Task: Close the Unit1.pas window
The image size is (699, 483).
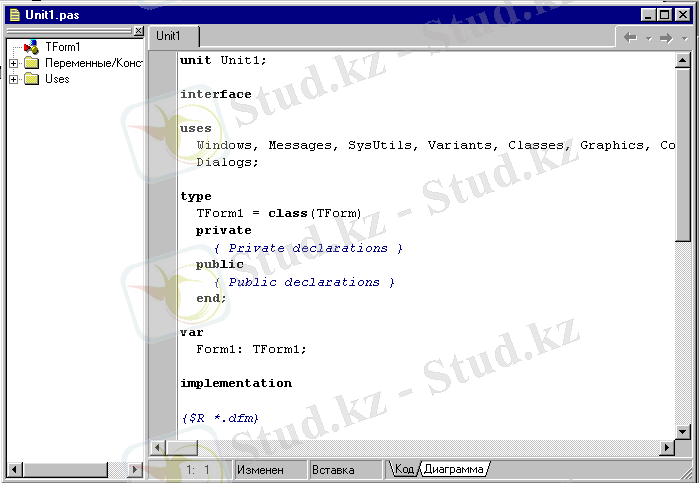Action: tap(682, 15)
